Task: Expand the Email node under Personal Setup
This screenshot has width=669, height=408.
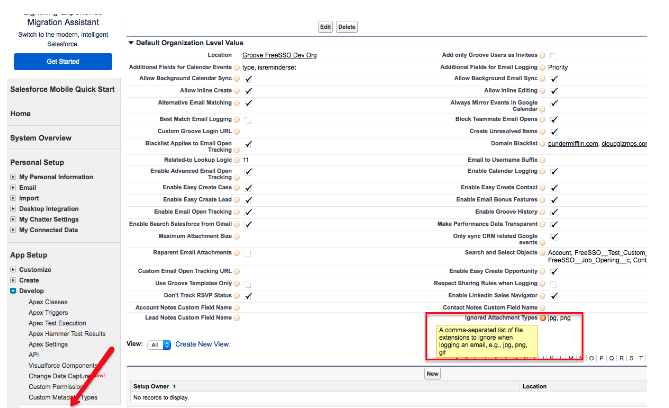Action: click(x=13, y=187)
